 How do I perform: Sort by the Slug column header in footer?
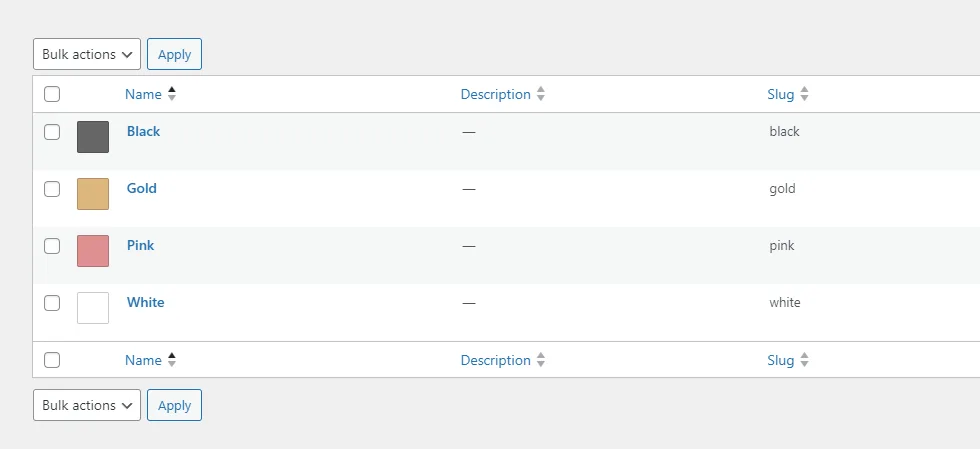pyautogui.click(x=781, y=360)
